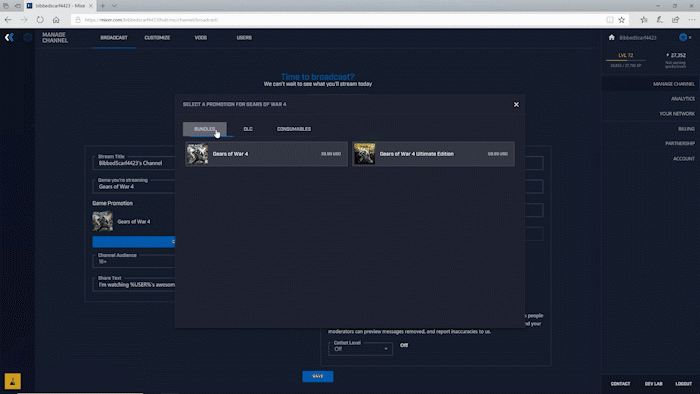
Task: Click the home icon beside BibbedScarf4423
Action: point(612,37)
